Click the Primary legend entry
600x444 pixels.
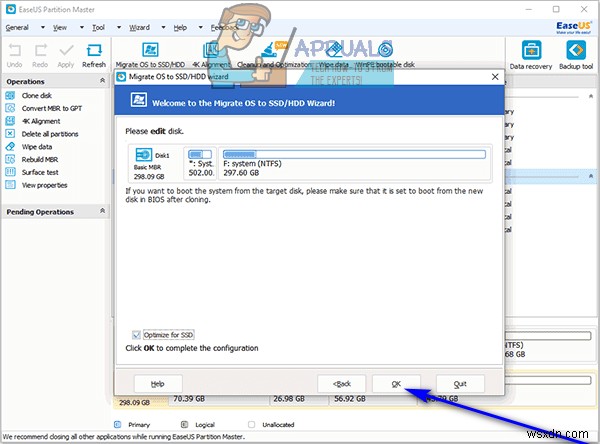click(x=132, y=424)
